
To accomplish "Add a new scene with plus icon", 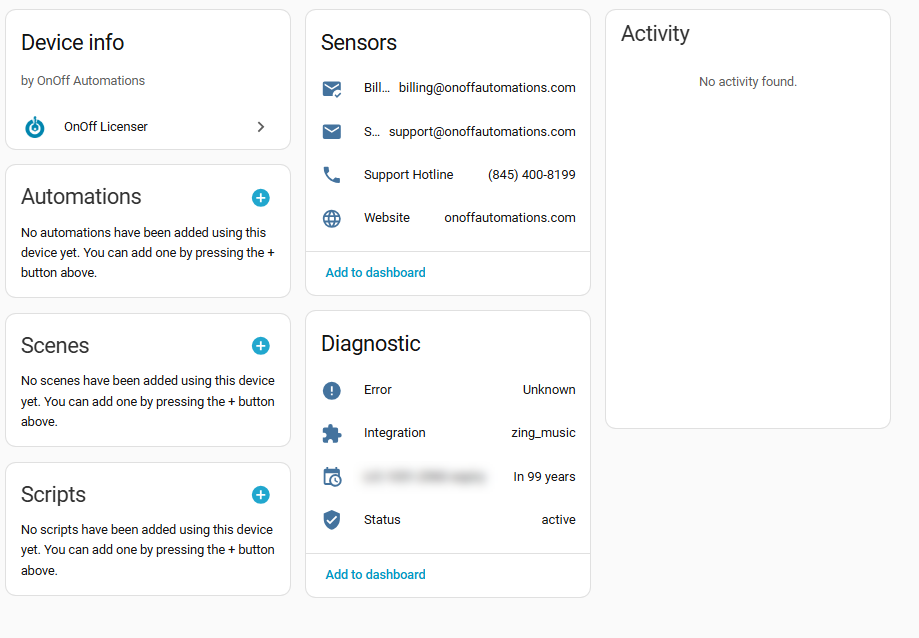I will coord(261,346).
